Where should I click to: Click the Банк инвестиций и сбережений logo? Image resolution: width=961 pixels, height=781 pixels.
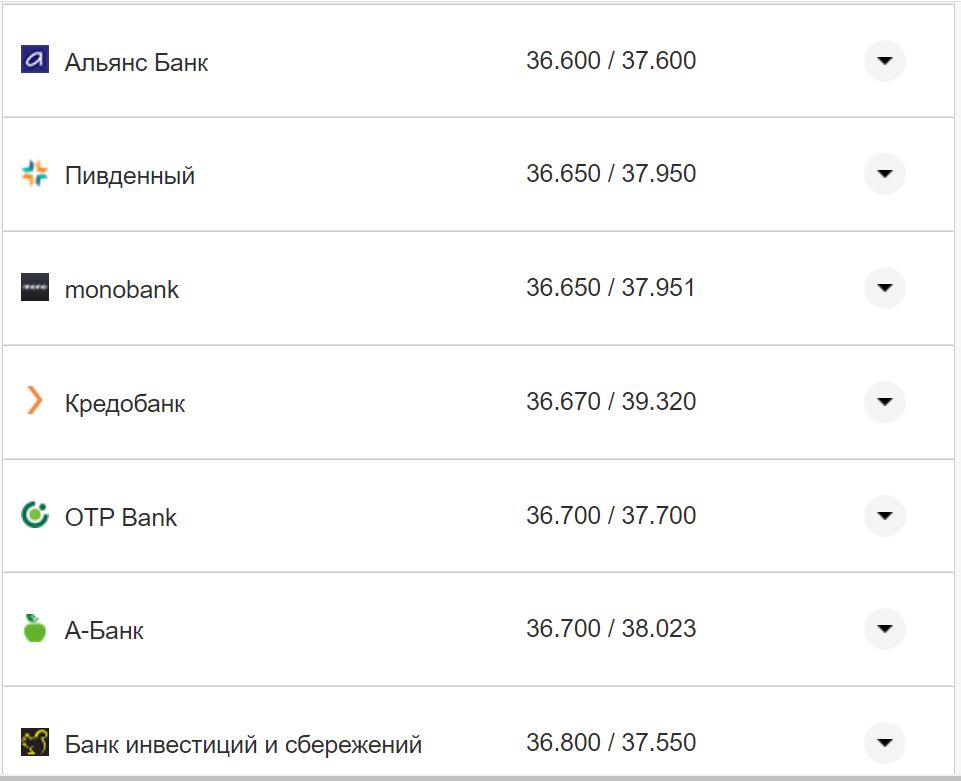pyautogui.click(x=35, y=743)
